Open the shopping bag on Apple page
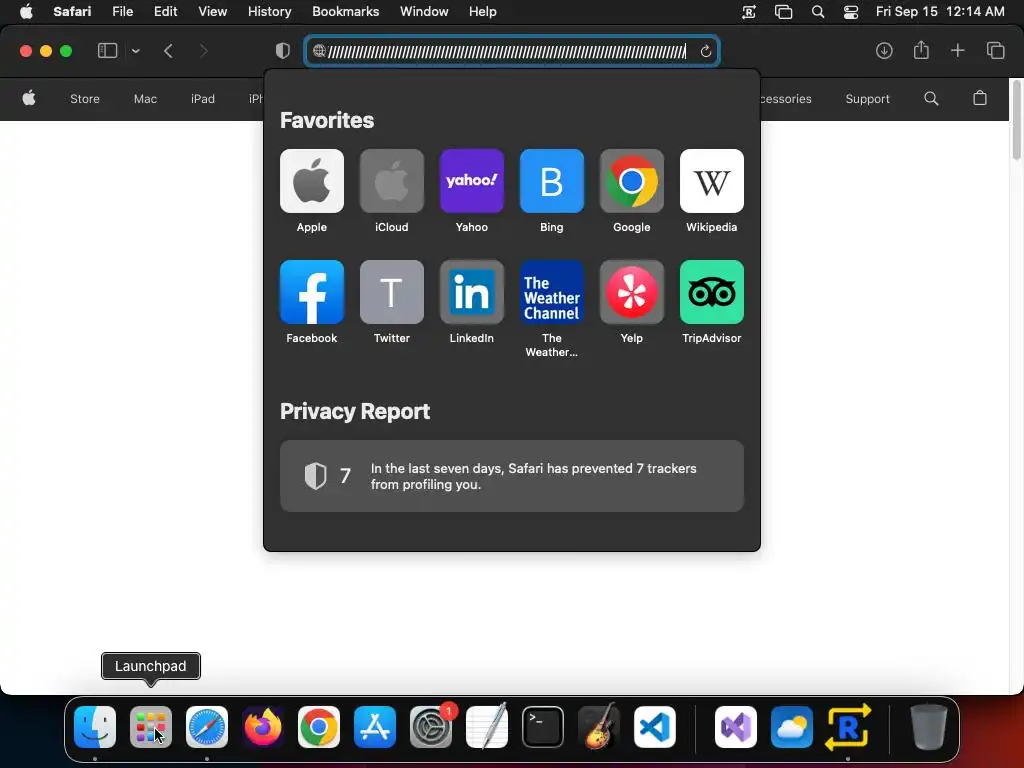Screen dimensions: 1024x768 tap(980, 98)
